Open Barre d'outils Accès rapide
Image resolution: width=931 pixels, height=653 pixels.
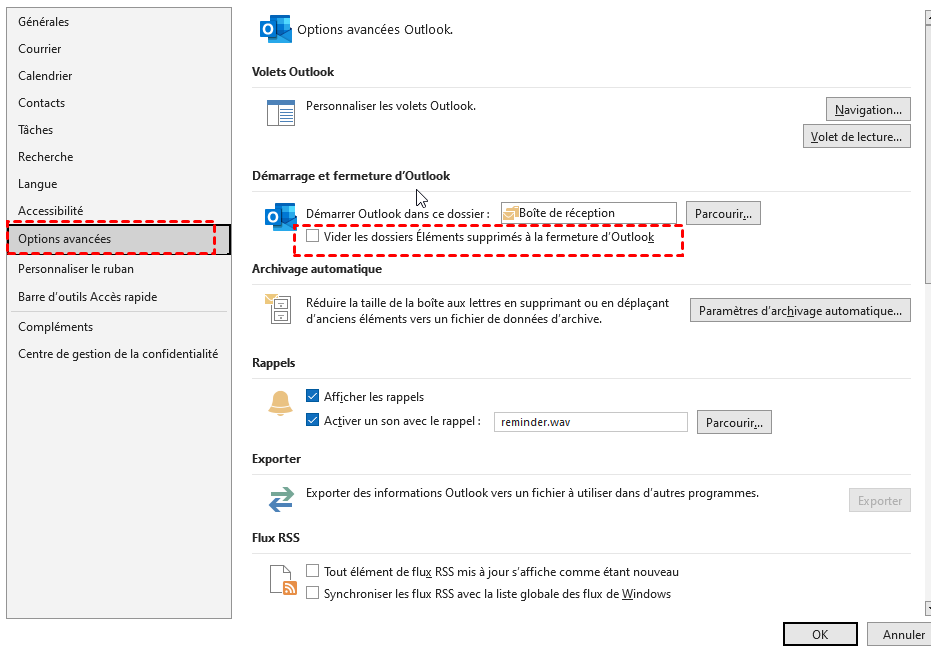point(119,297)
